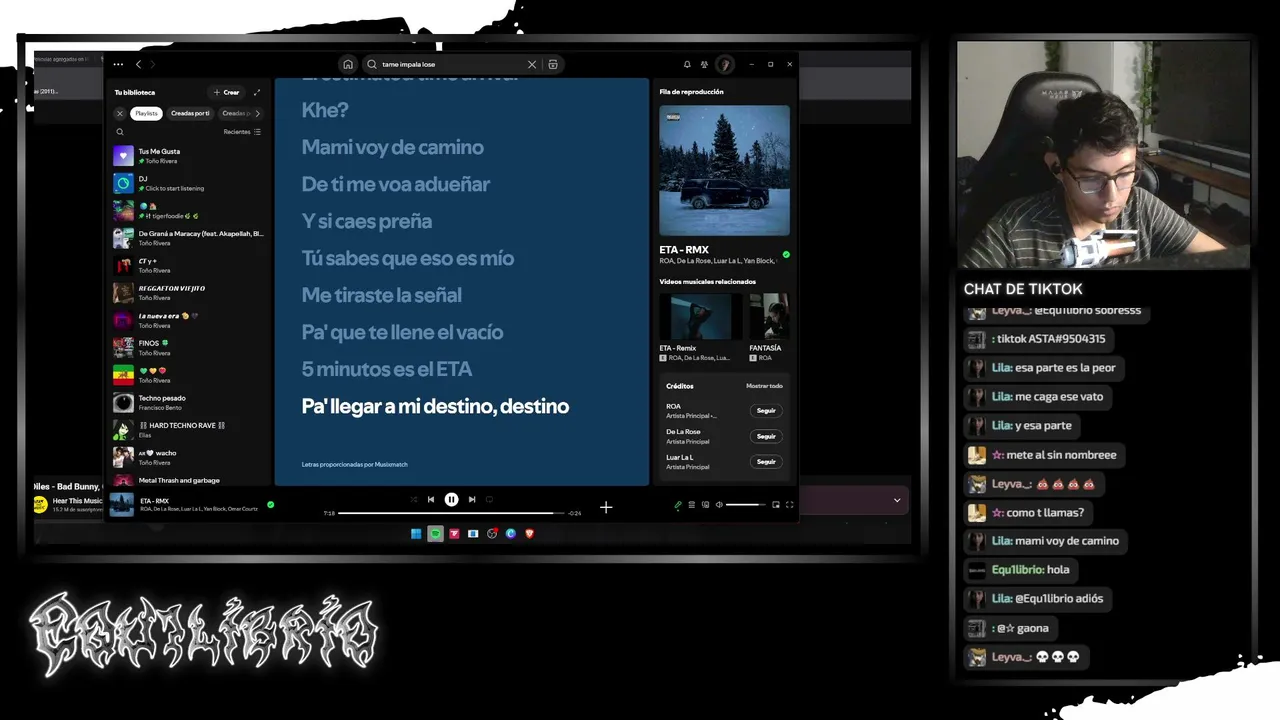The height and width of the screenshot is (720, 1280).
Task: Open the three-dots app menu
Action: 118,64
